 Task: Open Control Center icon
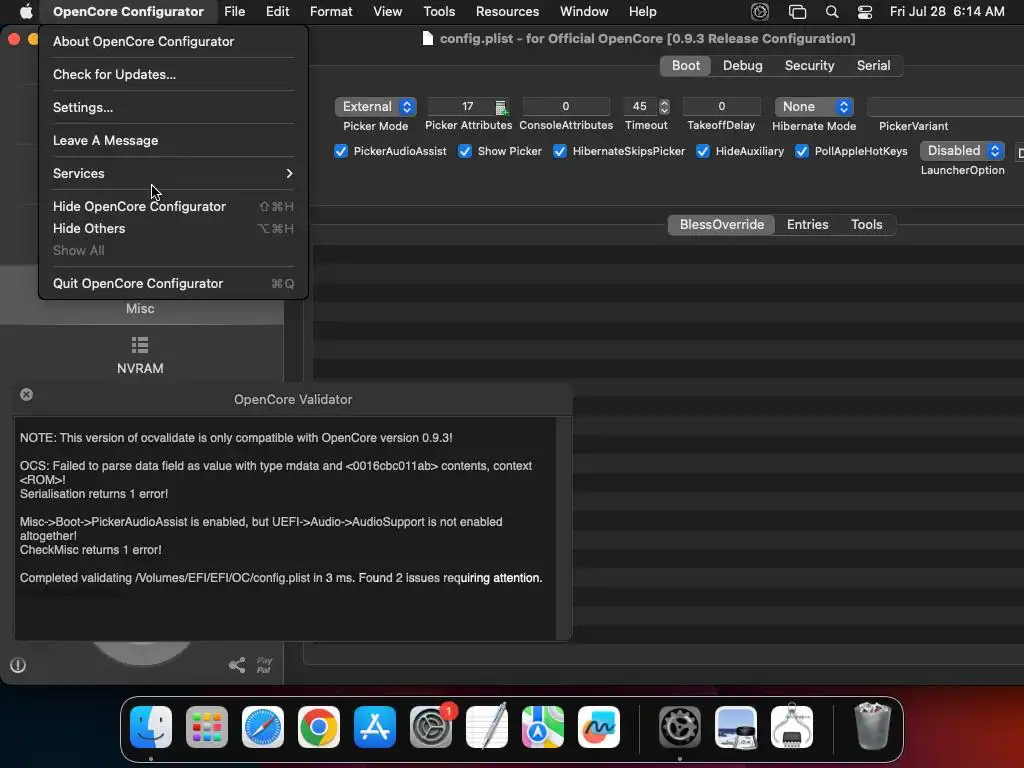865,11
